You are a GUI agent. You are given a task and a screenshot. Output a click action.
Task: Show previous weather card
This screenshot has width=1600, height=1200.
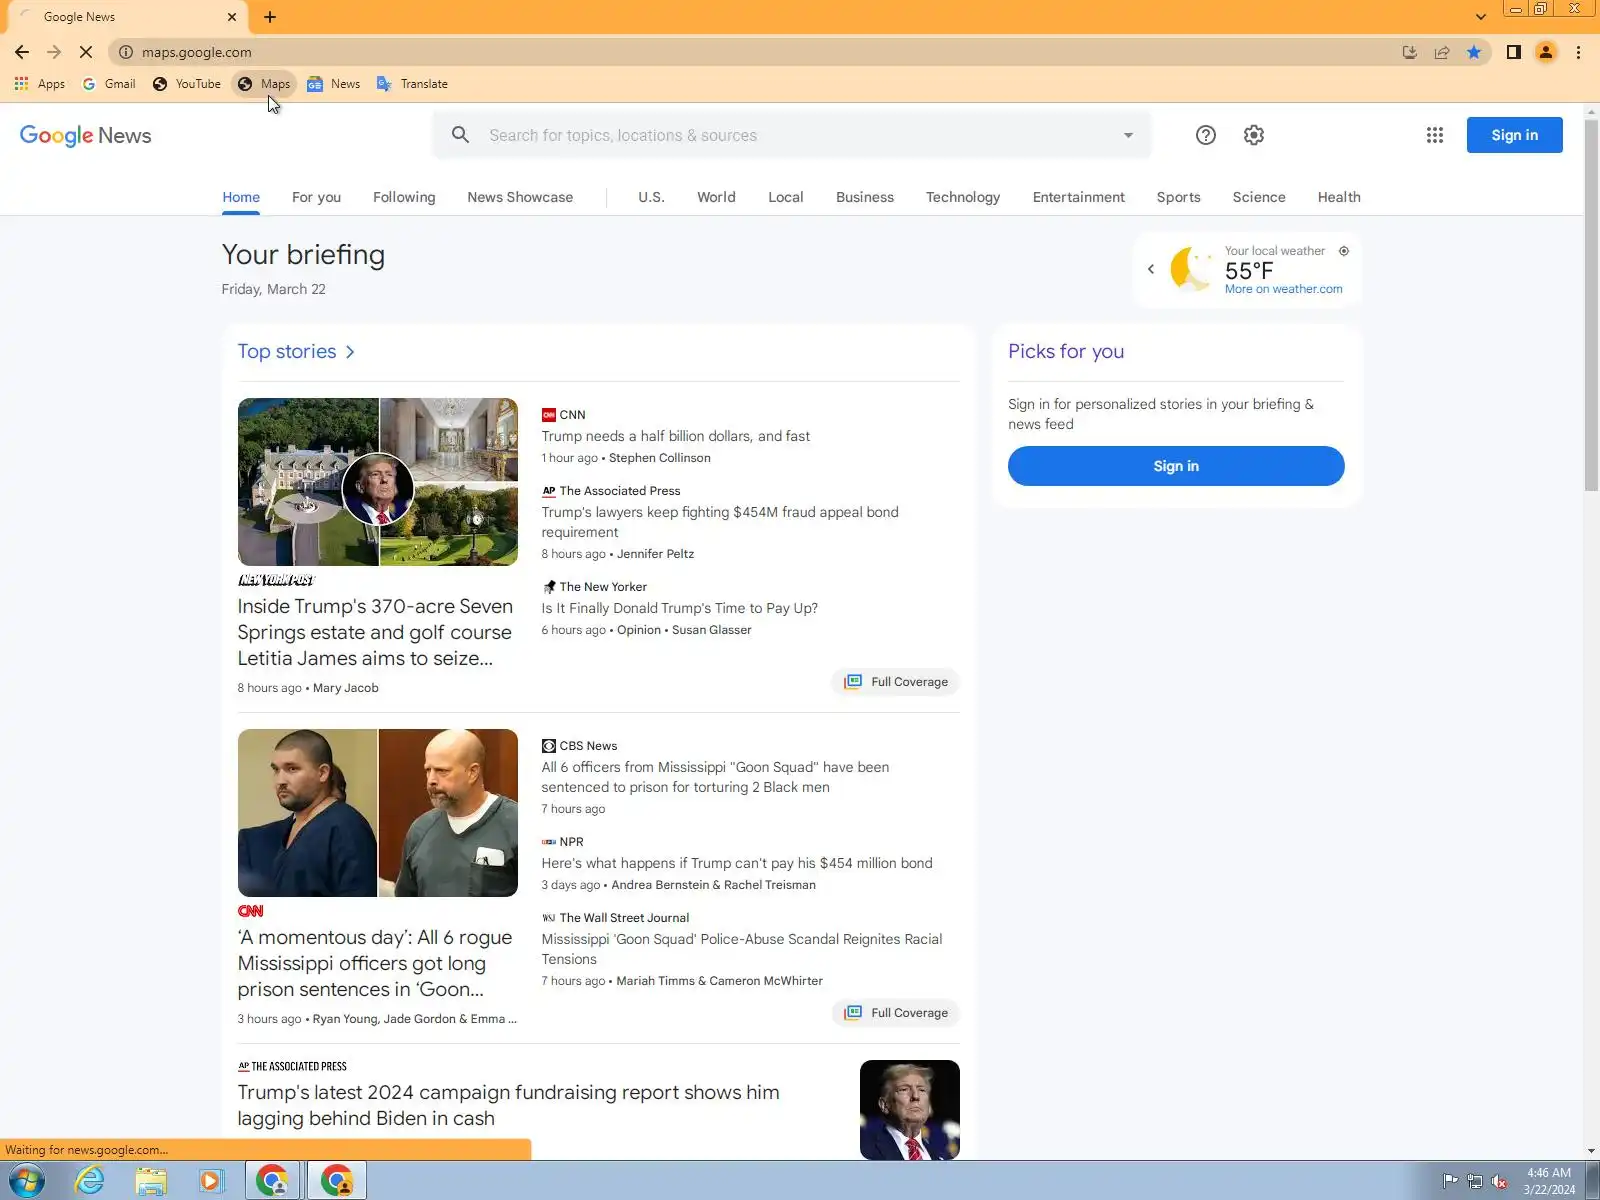point(1151,269)
